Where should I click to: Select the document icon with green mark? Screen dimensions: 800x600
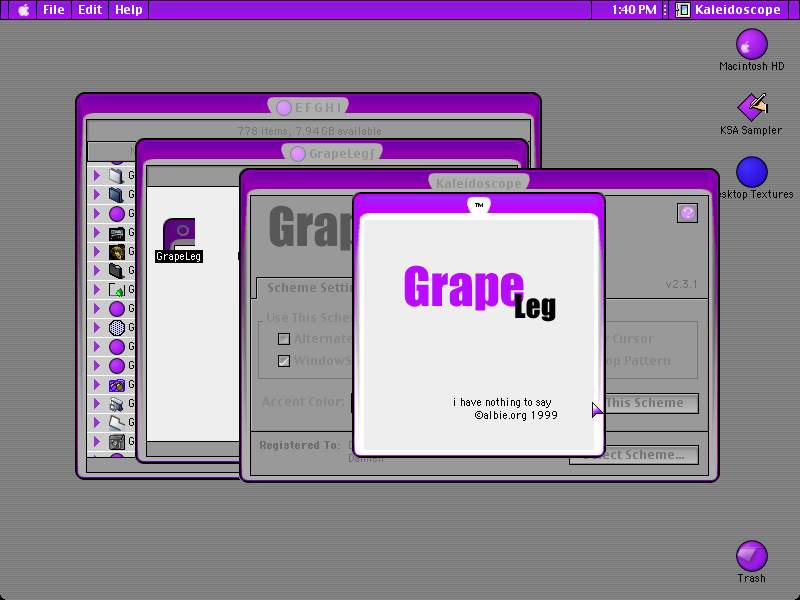(116, 290)
